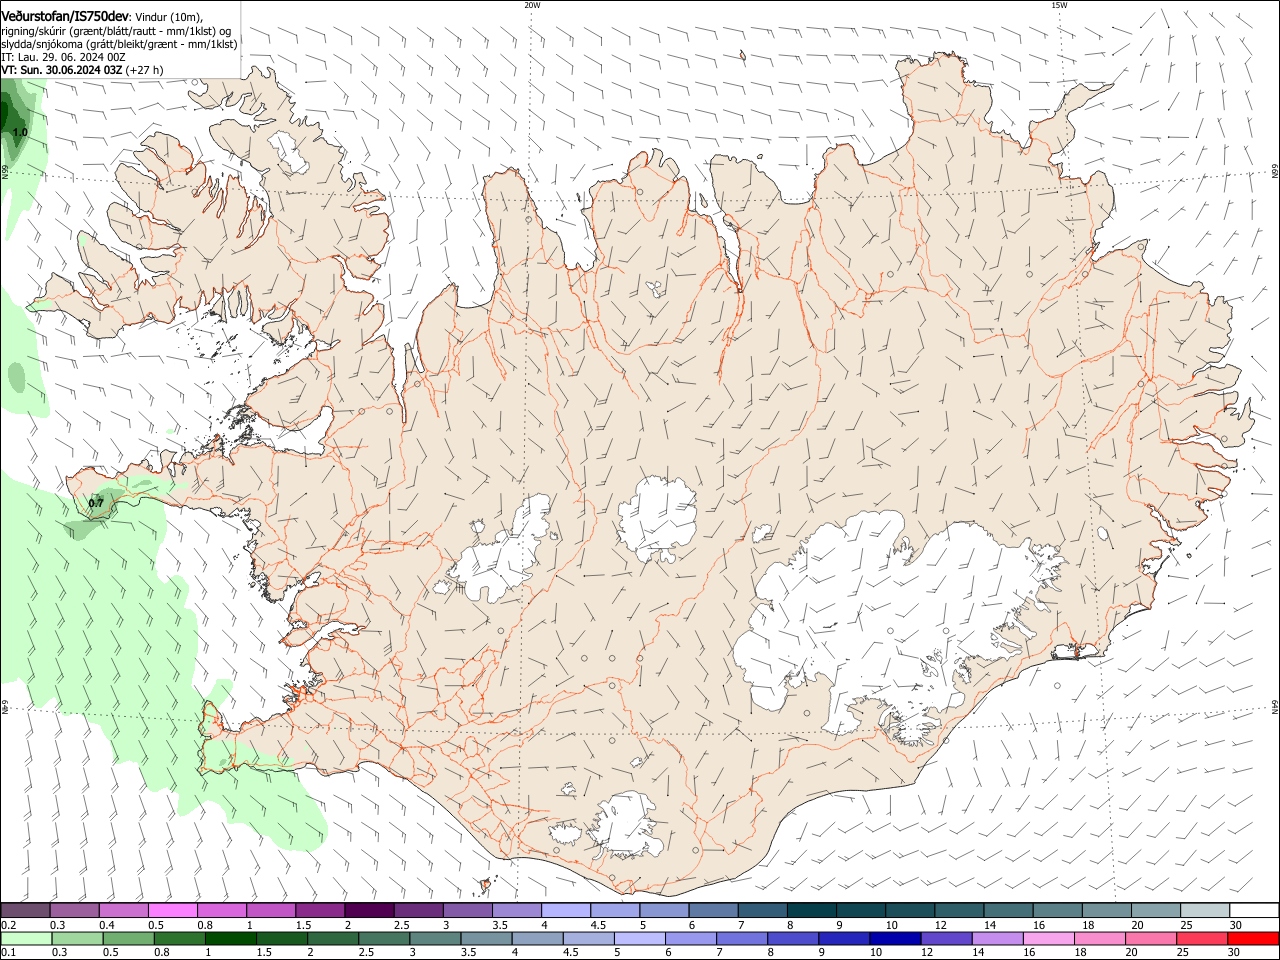Click the '30' label in the lower scale

tap(1235, 953)
